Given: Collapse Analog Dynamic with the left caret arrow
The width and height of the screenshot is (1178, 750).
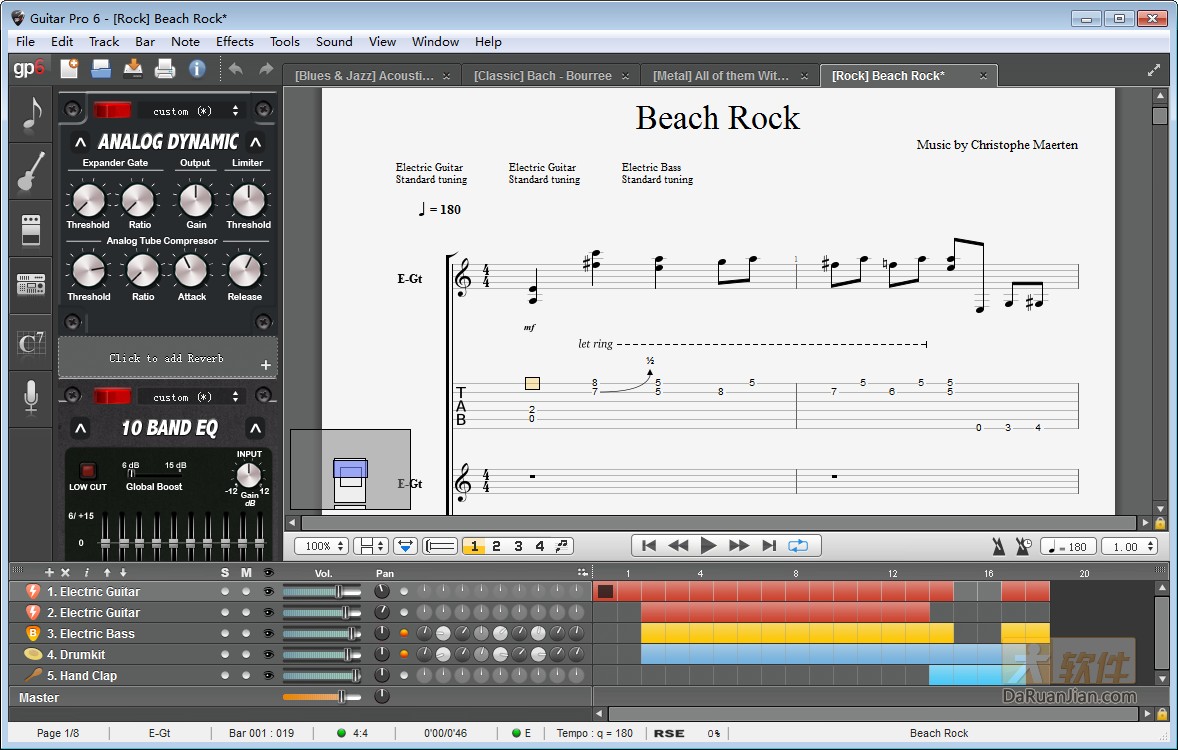Looking at the screenshot, I should (x=80, y=142).
